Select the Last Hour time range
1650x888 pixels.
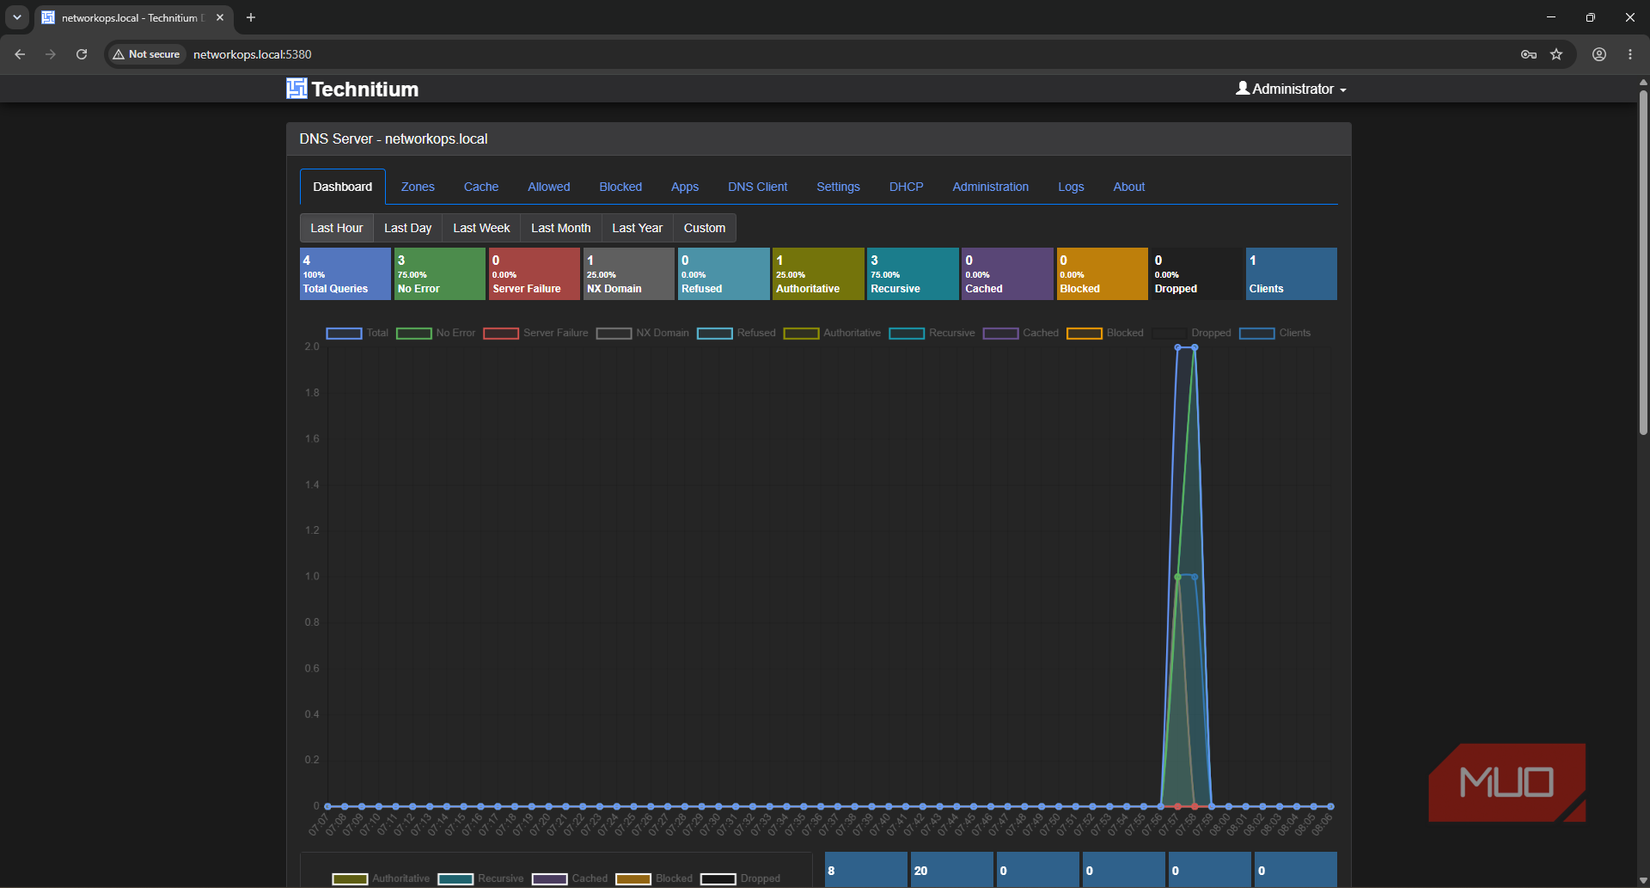pyautogui.click(x=337, y=228)
